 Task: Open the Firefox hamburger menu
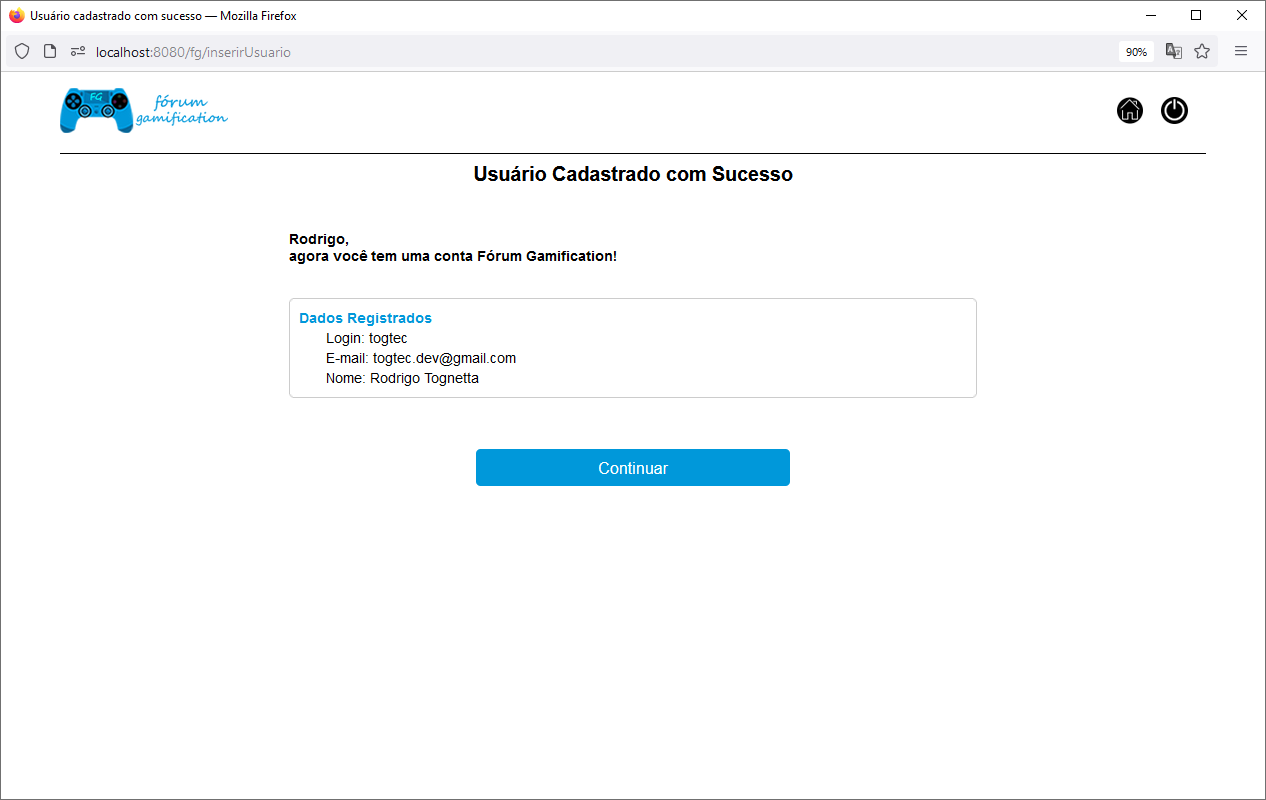tap(1241, 51)
